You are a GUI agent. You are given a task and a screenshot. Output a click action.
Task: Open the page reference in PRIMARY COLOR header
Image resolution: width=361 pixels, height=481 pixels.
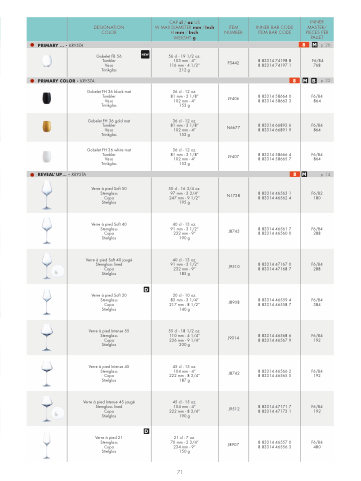click(326, 81)
